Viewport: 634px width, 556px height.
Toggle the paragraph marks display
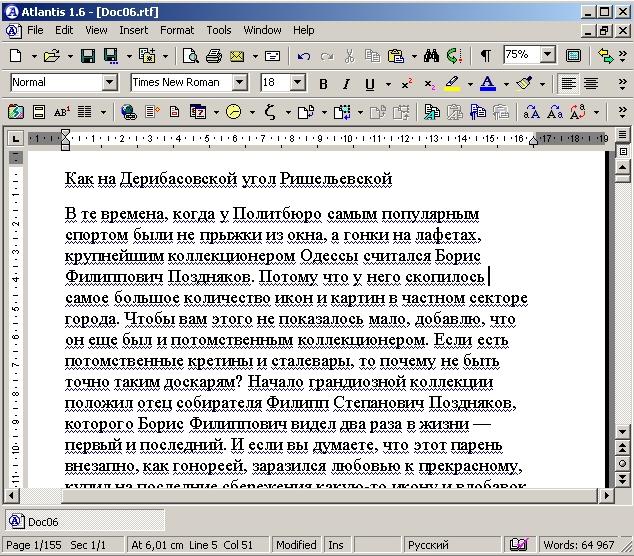click(486, 55)
